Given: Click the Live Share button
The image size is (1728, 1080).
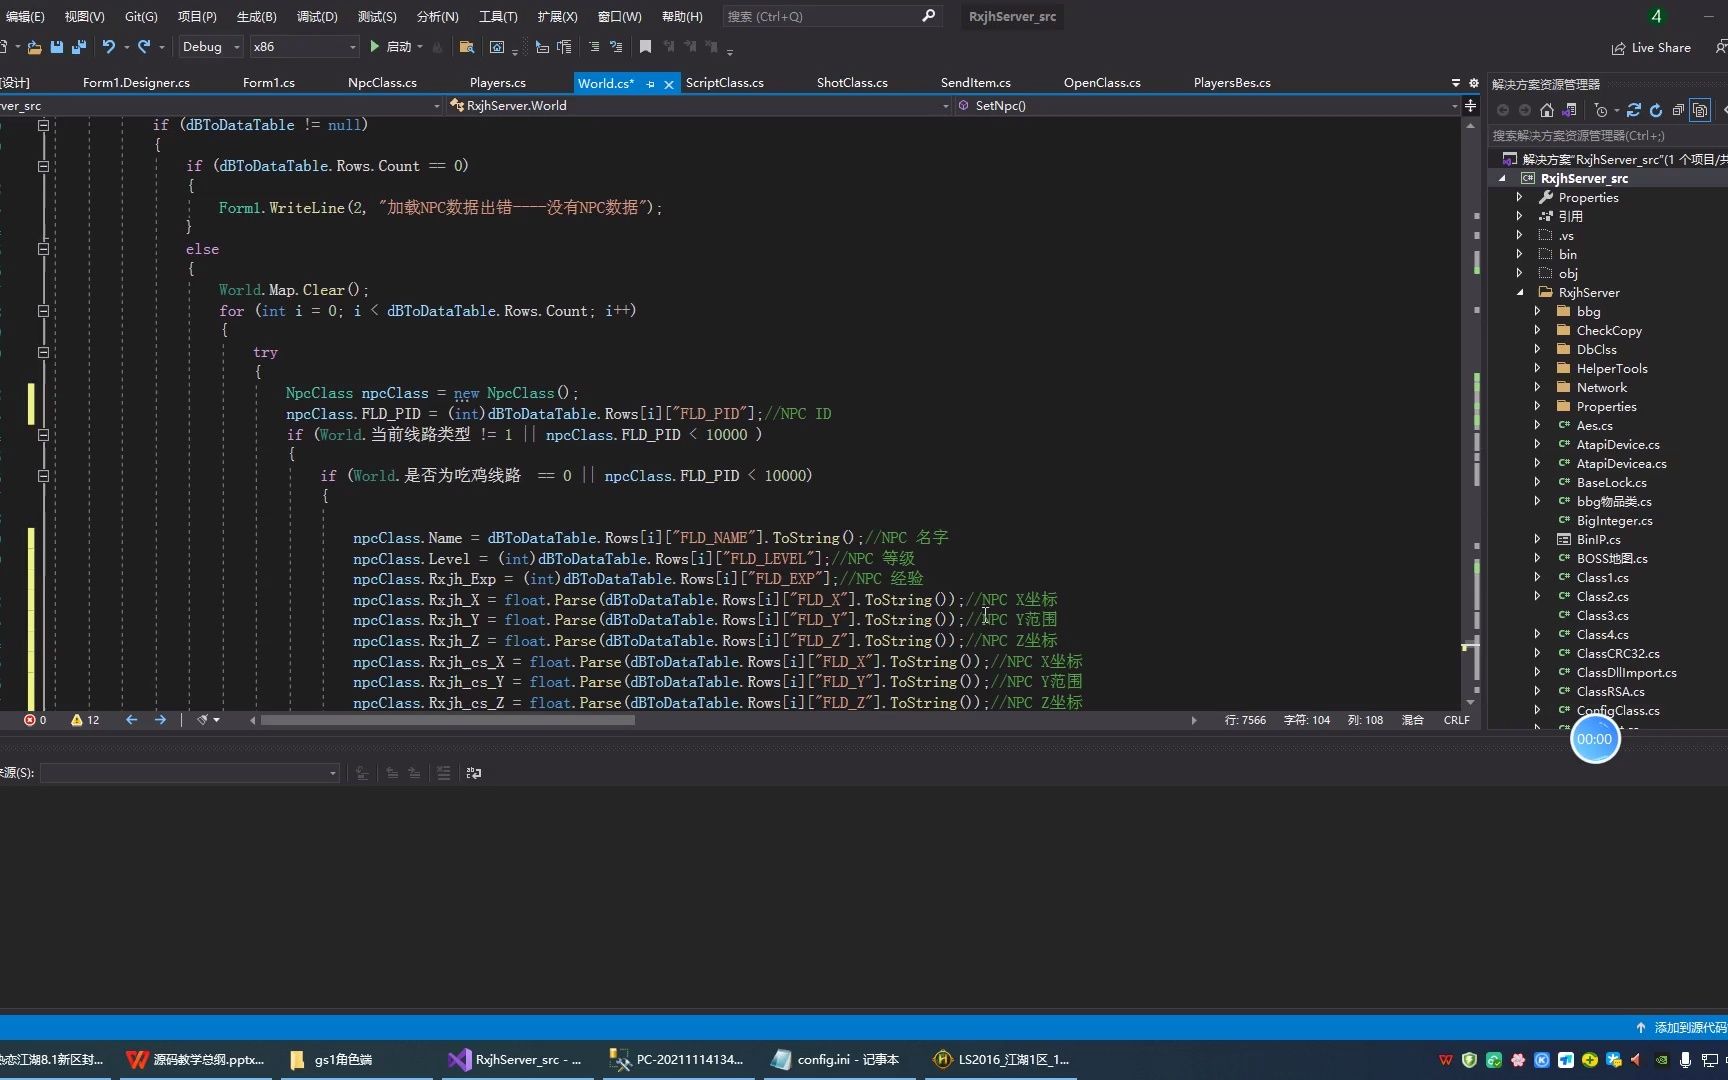Looking at the screenshot, I should (1651, 47).
